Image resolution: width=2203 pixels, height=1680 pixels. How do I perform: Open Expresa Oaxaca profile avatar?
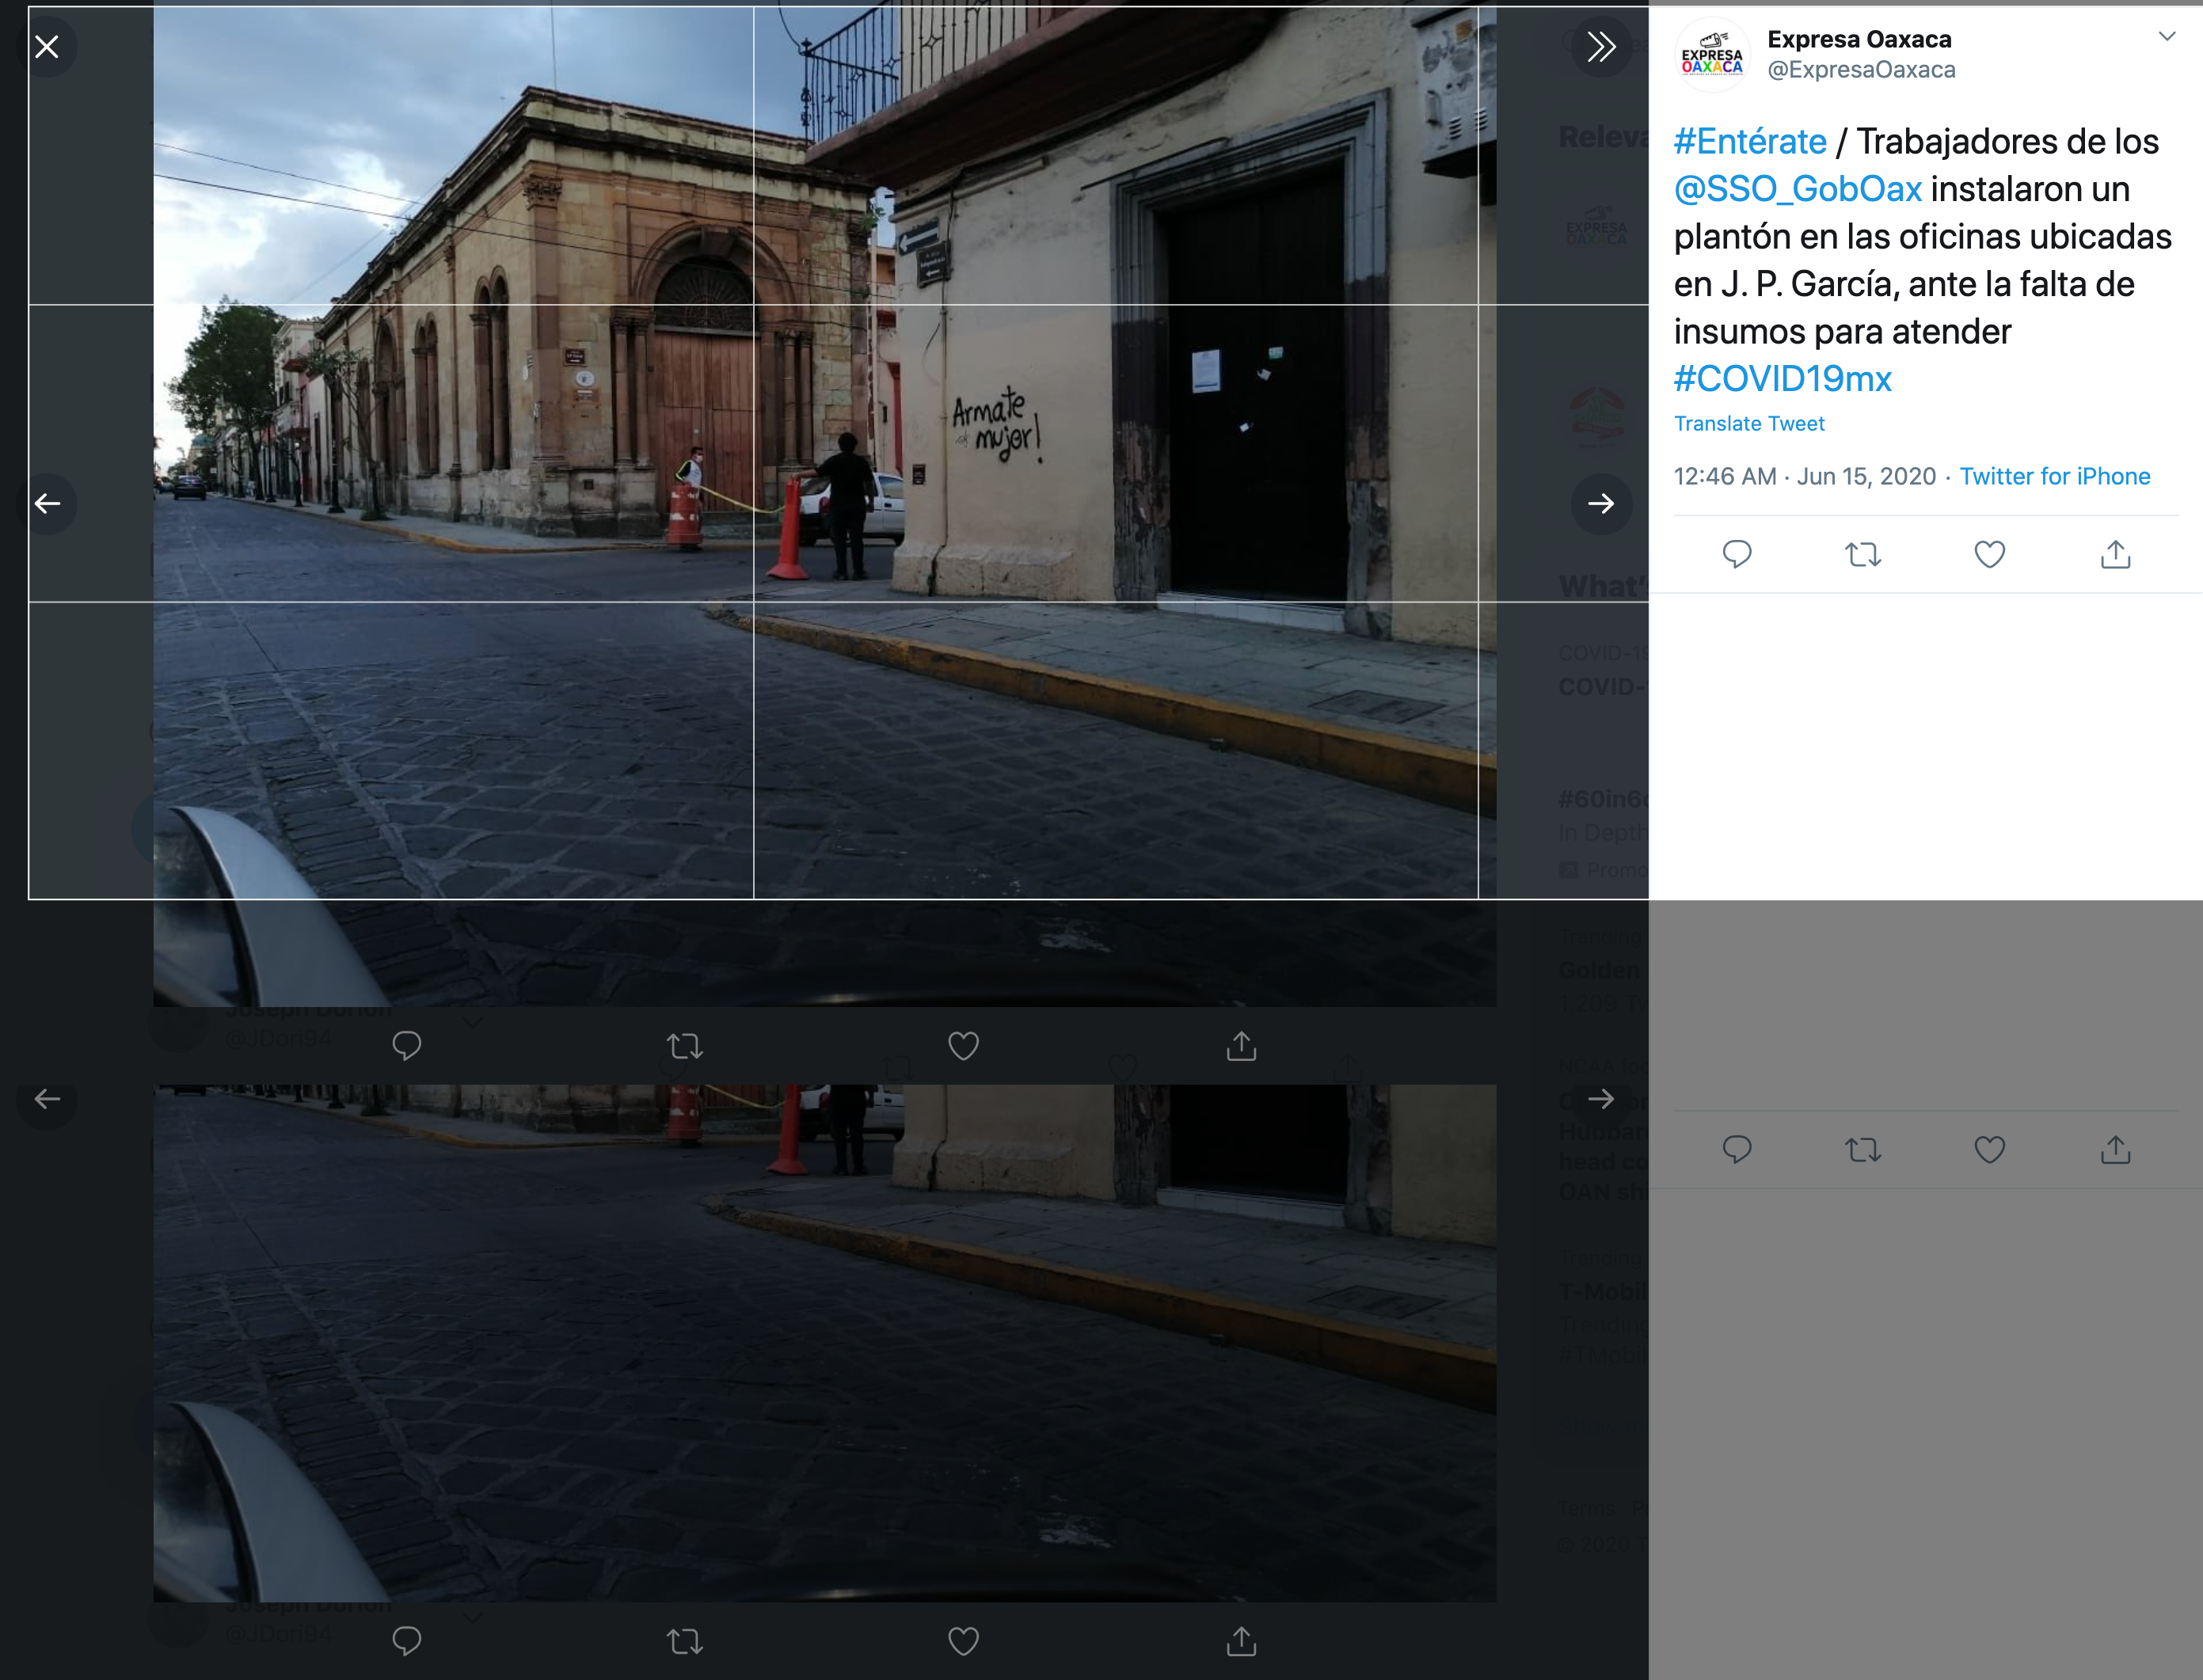1711,55
